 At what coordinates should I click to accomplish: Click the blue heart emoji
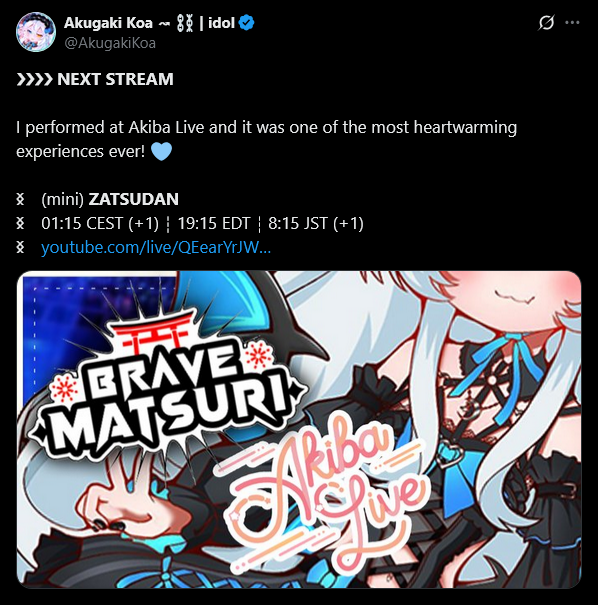point(161,151)
